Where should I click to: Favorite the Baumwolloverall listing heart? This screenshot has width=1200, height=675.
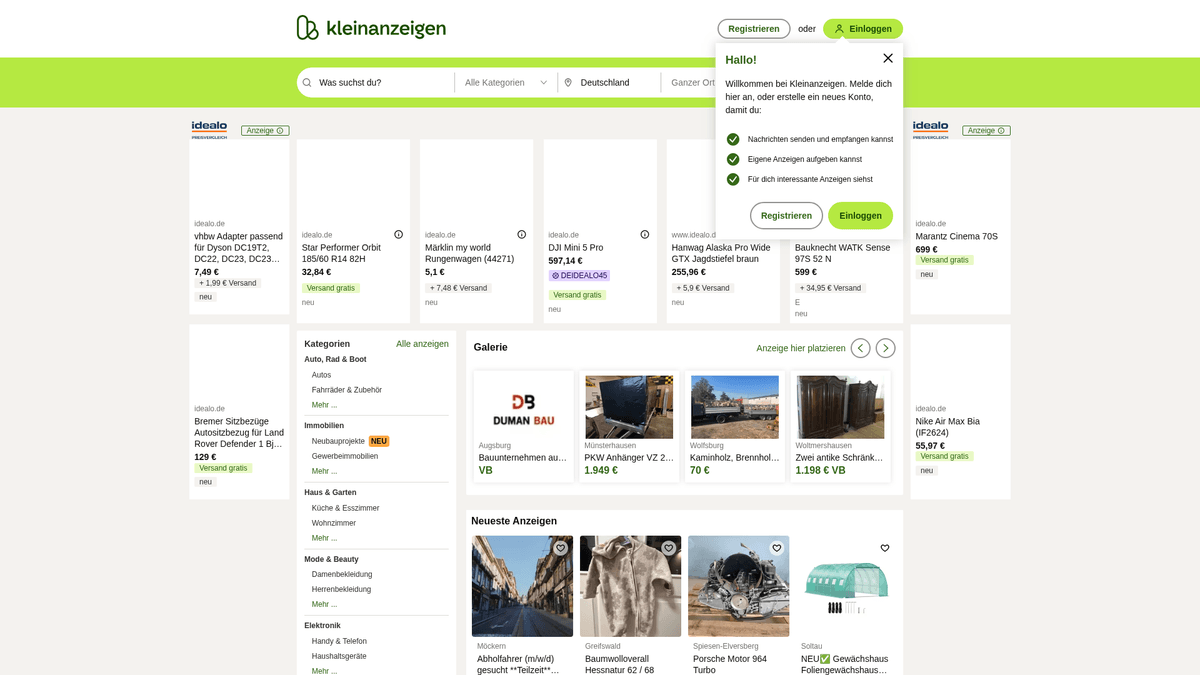669,548
